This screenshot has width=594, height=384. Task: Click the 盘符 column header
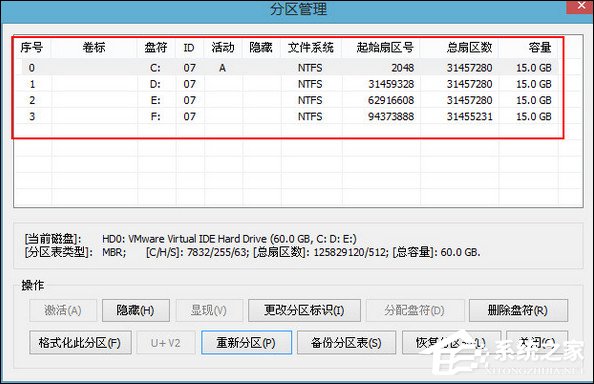156,48
